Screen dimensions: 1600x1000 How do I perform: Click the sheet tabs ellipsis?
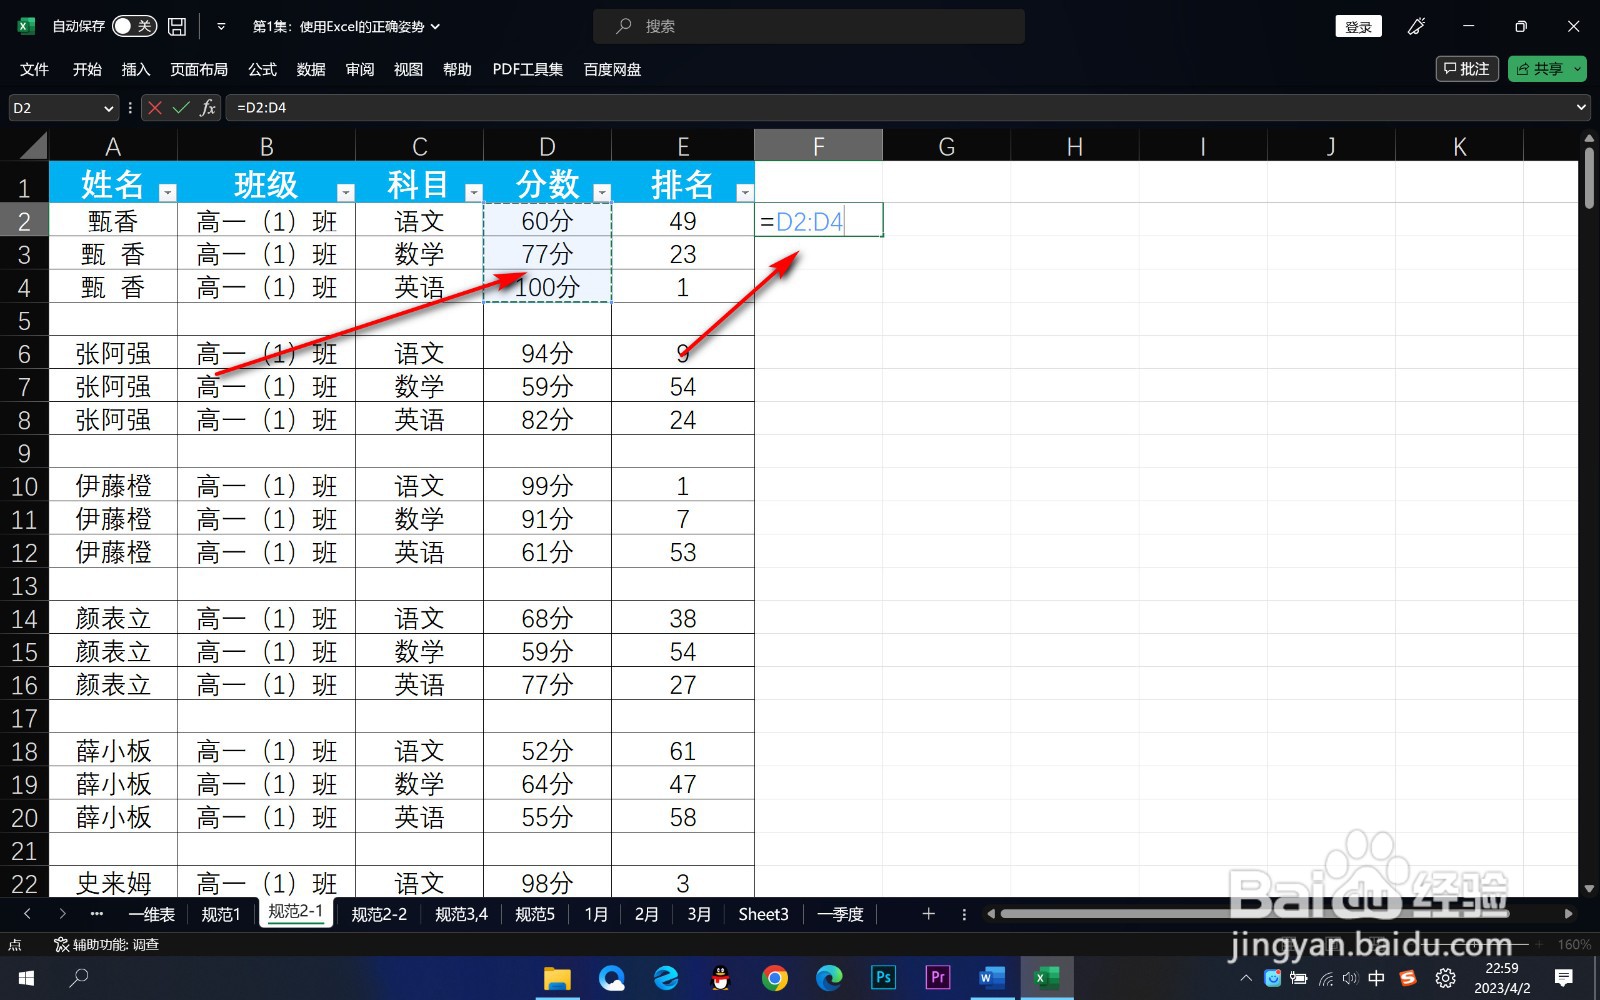pyautogui.click(x=96, y=913)
